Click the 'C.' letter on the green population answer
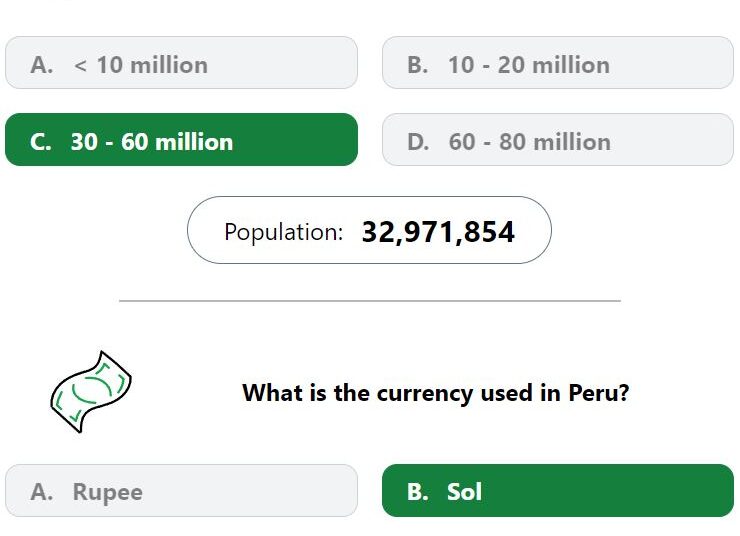The width and height of the screenshot is (740, 536). click(x=41, y=142)
